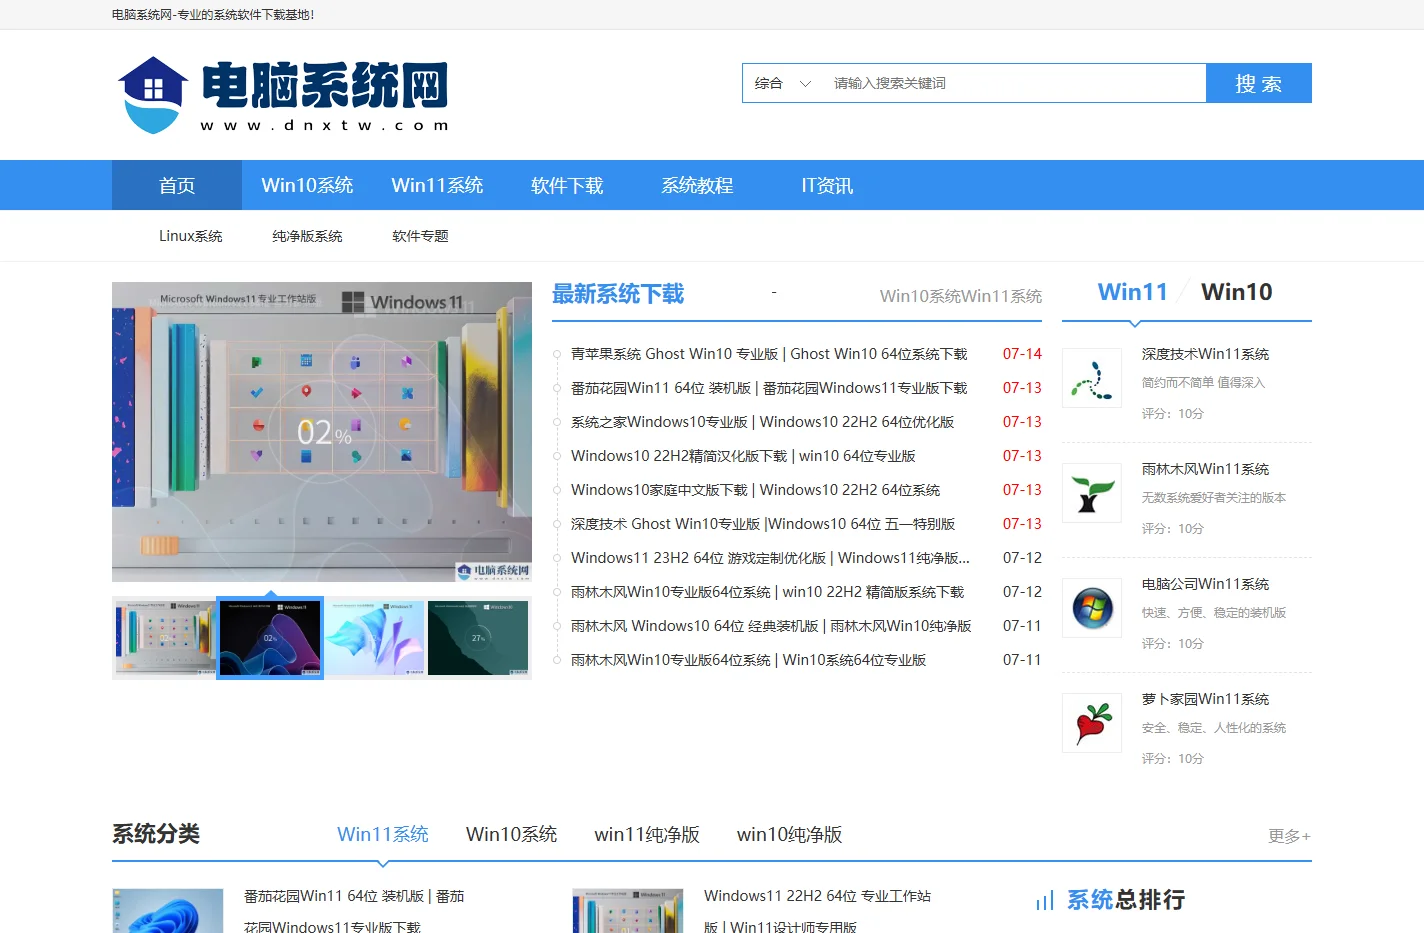Click the 深度技术Win11系统 title
The image size is (1424, 933).
pyautogui.click(x=1205, y=354)
